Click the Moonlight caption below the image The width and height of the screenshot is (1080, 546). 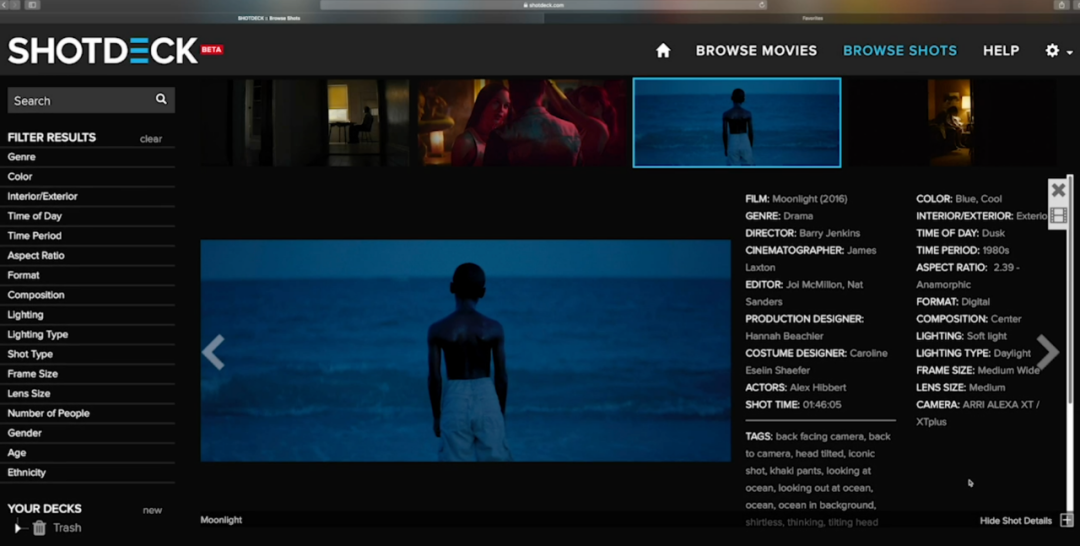pos(221,520)
